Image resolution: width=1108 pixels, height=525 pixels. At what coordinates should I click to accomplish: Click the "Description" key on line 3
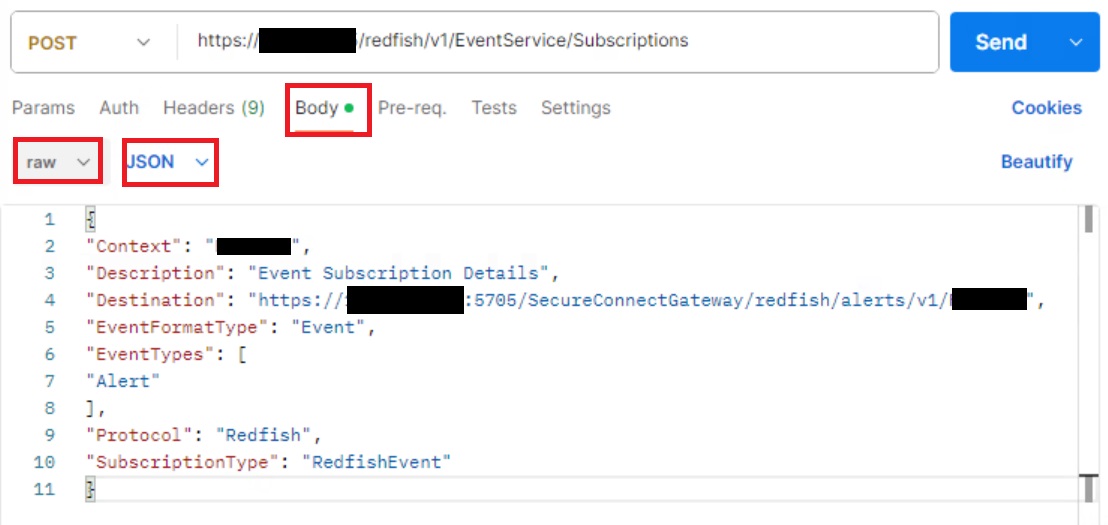pos(155,273)
